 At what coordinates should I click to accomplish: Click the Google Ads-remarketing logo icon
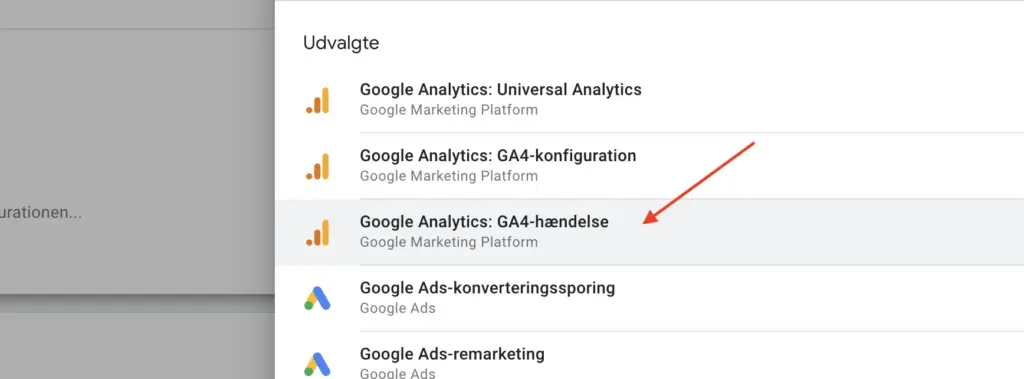pyautogui.click(x=317, y=364)
